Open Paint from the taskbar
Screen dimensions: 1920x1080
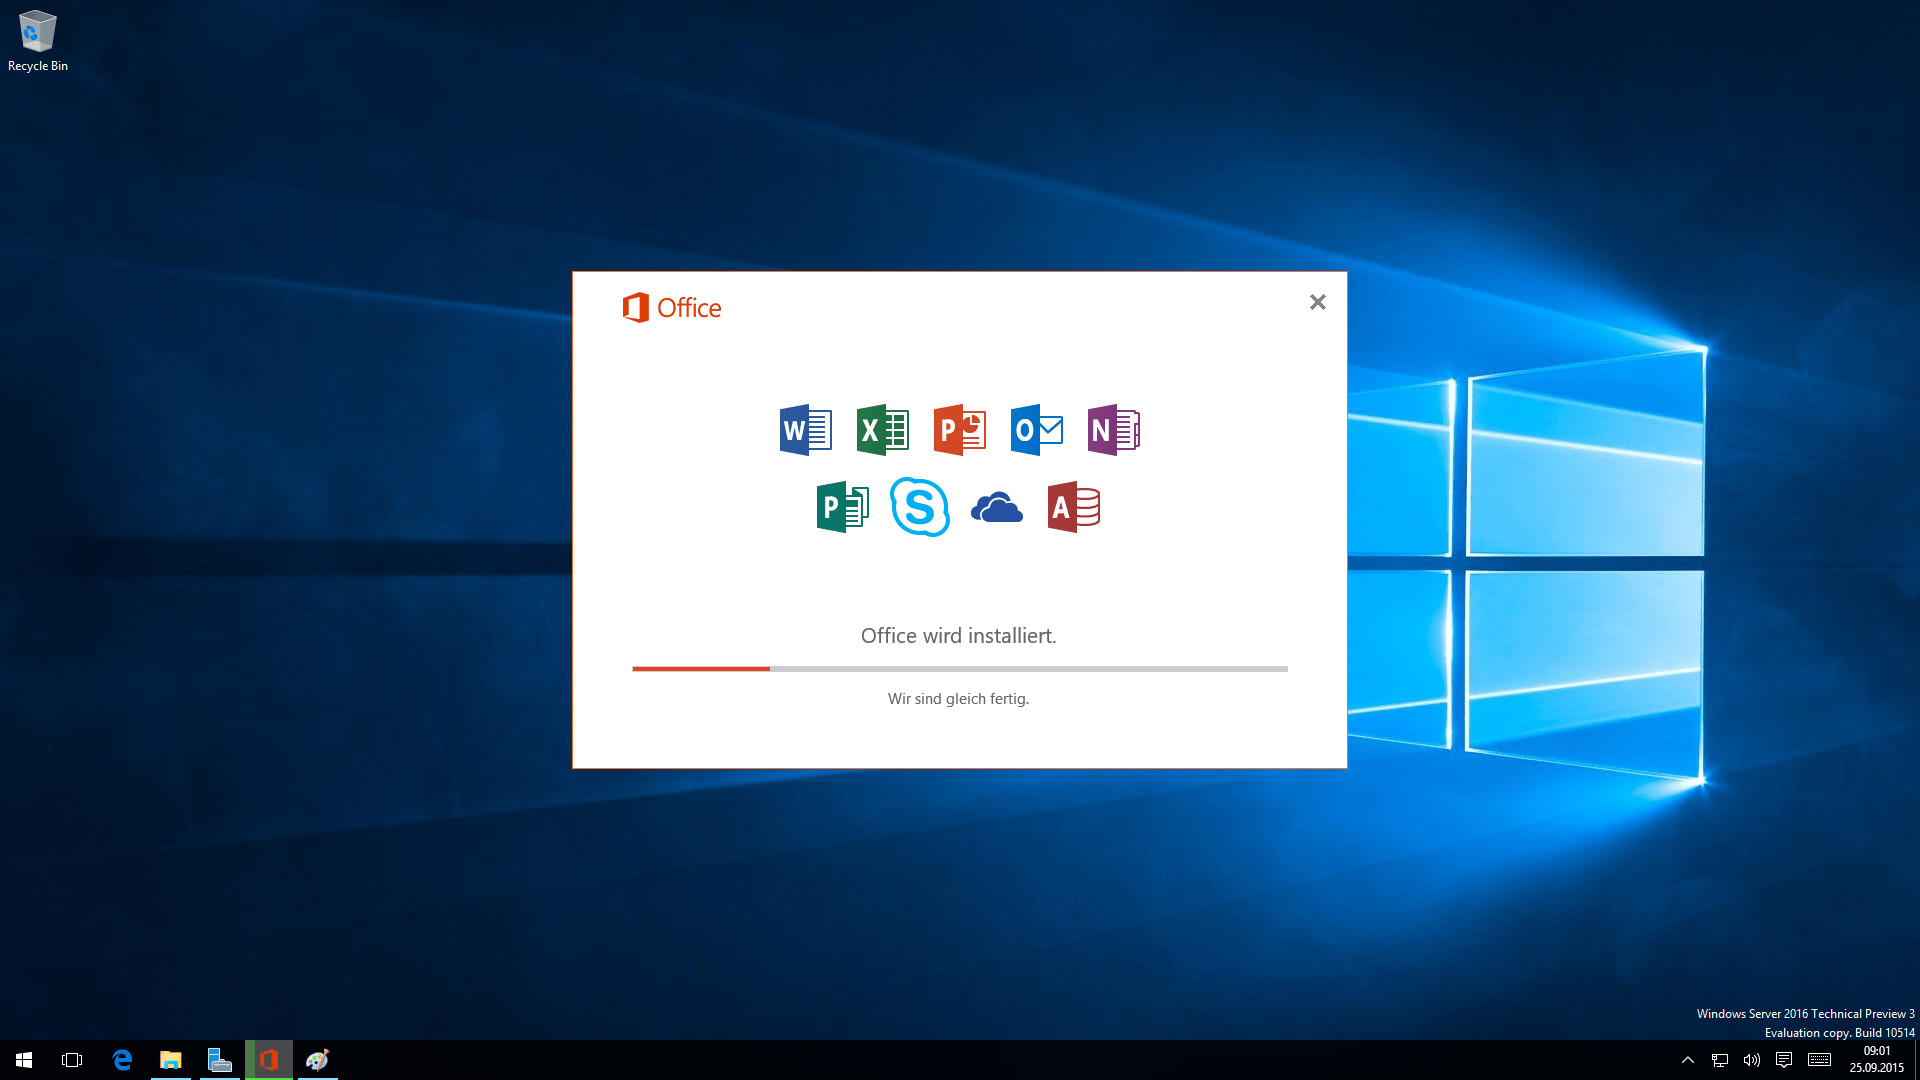(317, 1060)
